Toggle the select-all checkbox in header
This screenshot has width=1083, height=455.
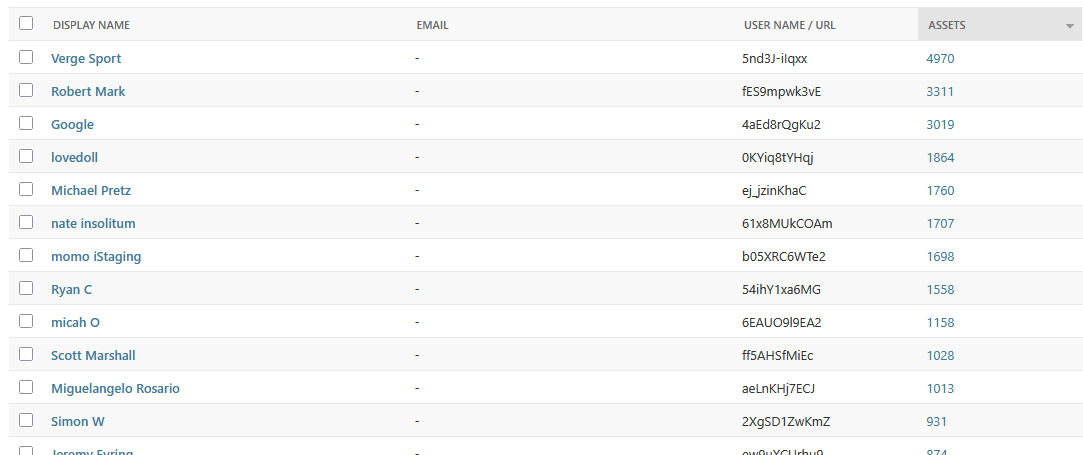pos(26,24)
